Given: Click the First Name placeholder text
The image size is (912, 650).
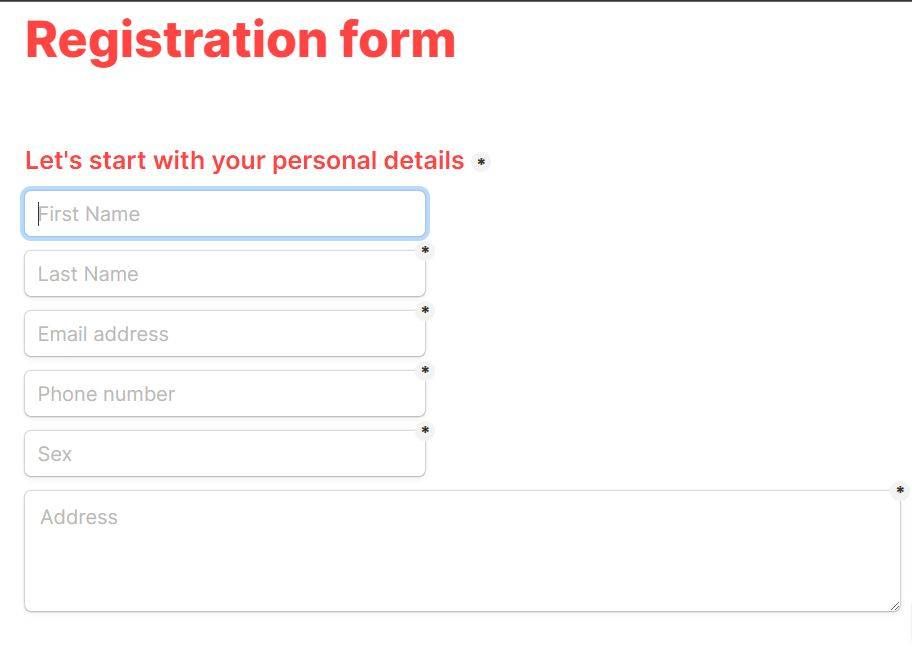Looking at the screenshot, I should [90, 213].
